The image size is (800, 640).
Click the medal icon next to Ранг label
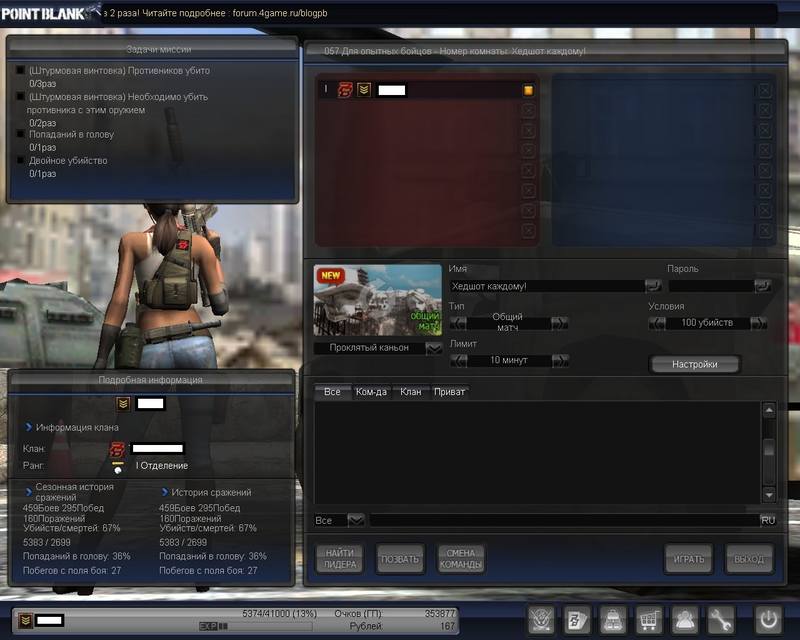coord(118,467)
